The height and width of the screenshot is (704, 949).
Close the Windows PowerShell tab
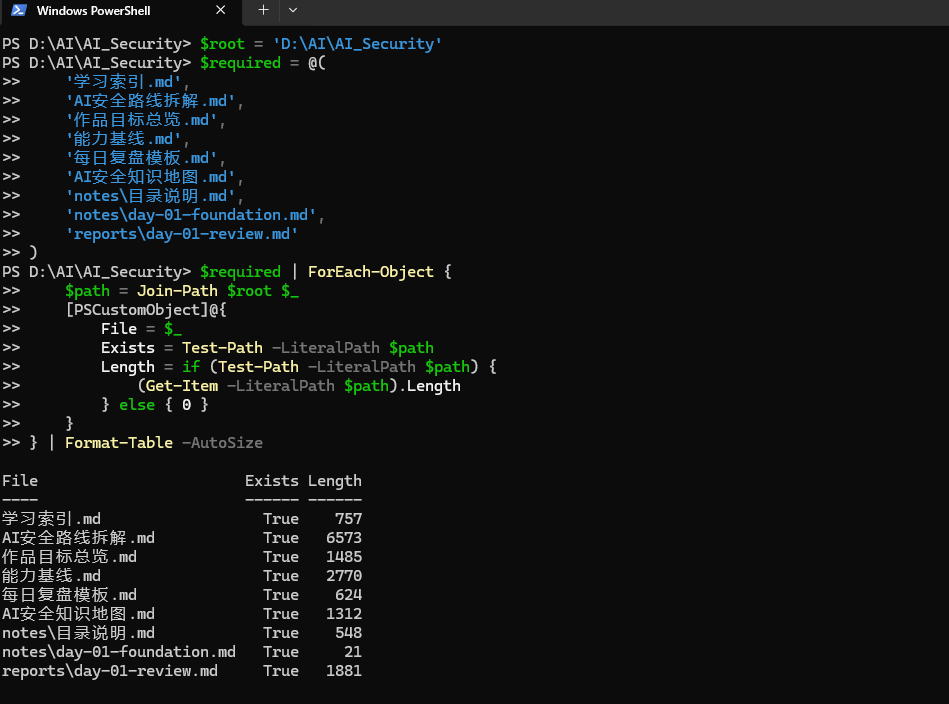[x=221, y=10]
